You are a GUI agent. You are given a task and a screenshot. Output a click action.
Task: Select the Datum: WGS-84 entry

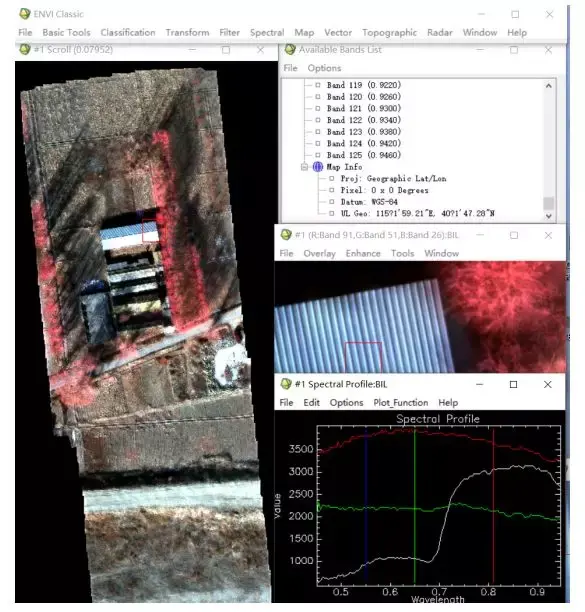pos(369,202)
